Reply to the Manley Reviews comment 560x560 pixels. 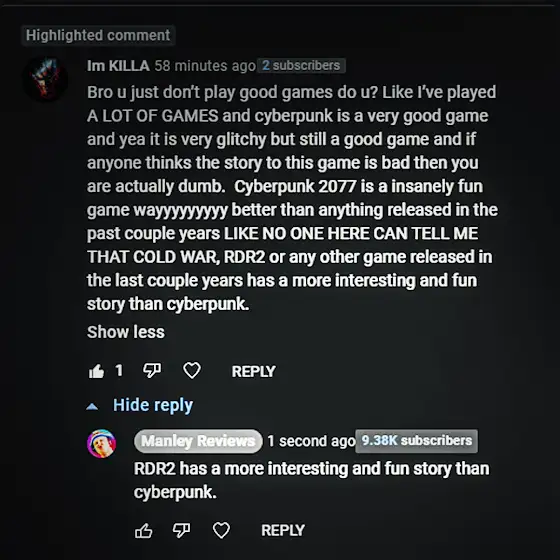point(283,530)
